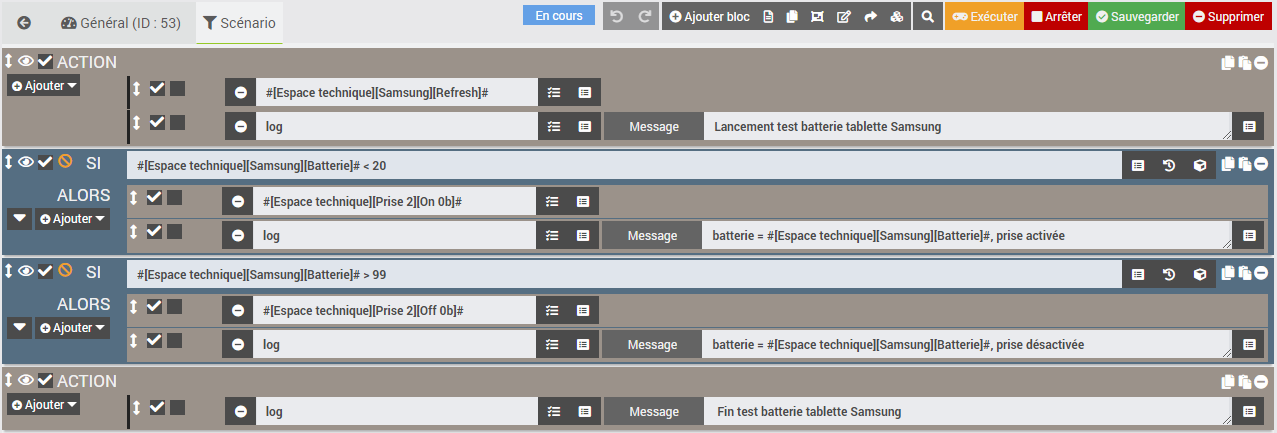1277x433 pixels.
Task: Pick equipment for Batterie > 99 condition
Action: pyautogui.click(x=1200, y=274)
